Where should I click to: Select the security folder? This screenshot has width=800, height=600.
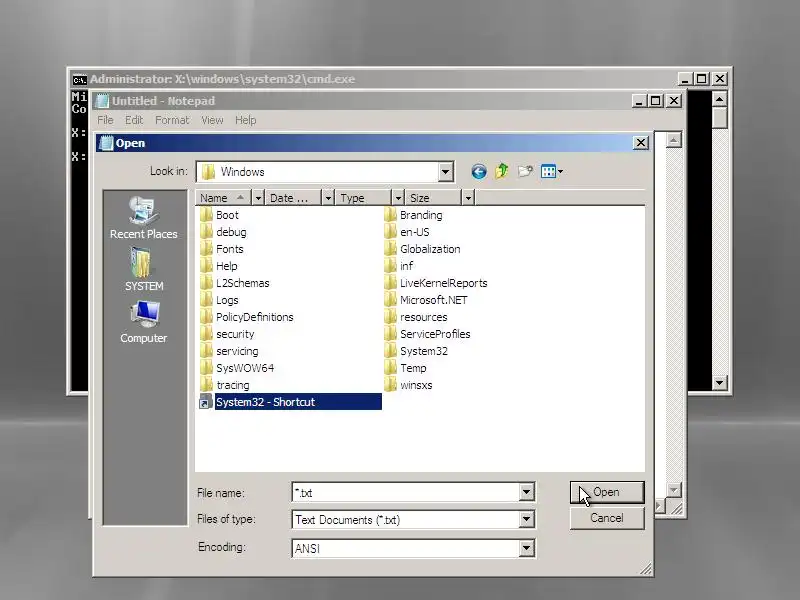[228, 334]
